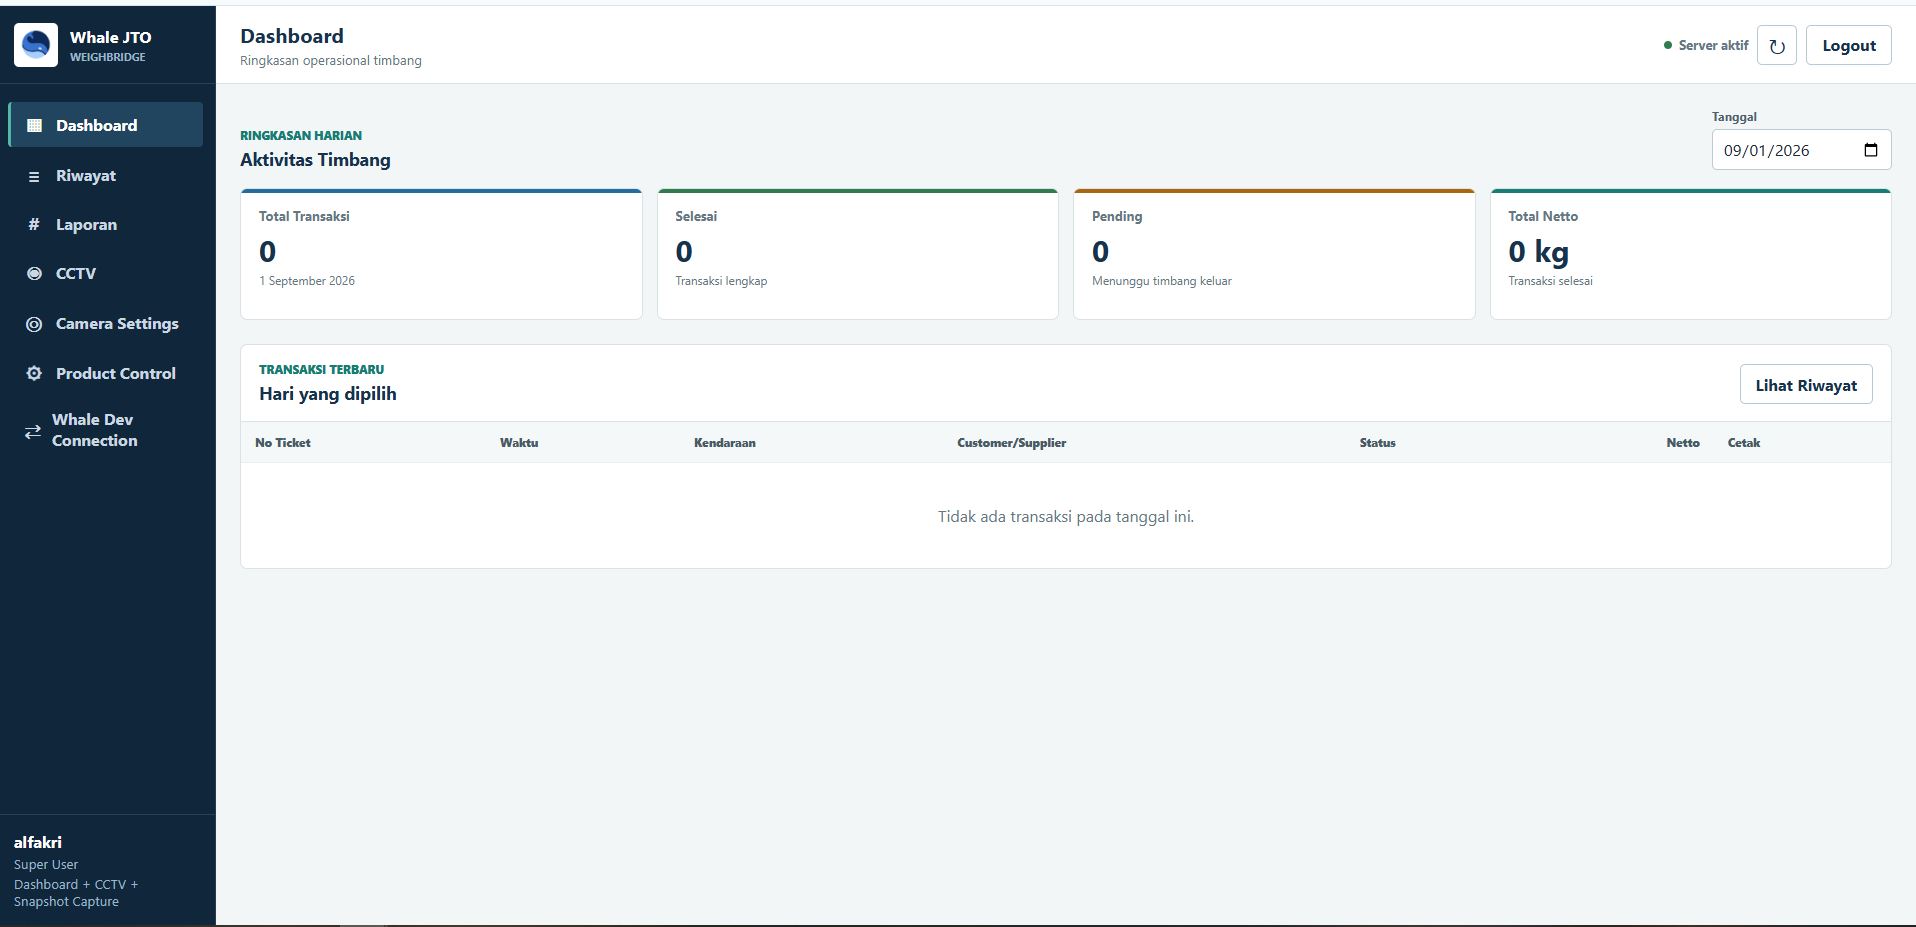The image size is (1916, 927).
Task: Click the refresh icon button near Logout
Action: coord(1777,45)
